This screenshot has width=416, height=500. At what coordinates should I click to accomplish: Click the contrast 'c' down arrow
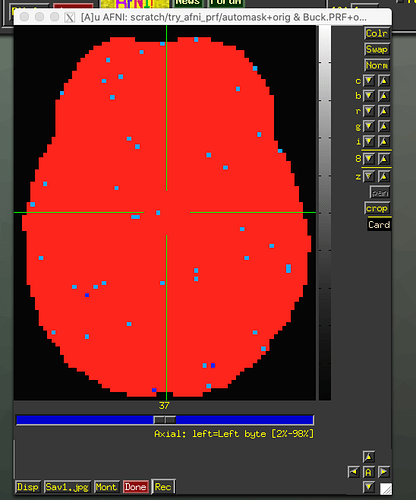[369, 81]
